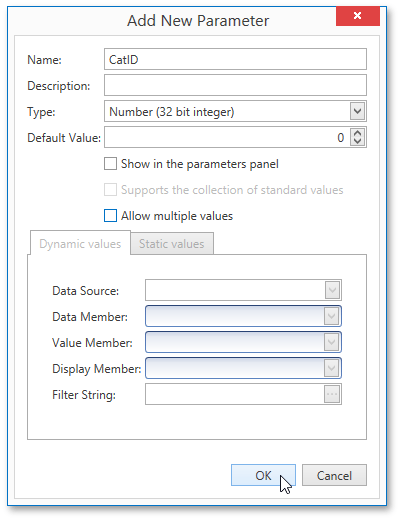
Task: Confirm with the OK button
Action: tap(263, 475)
